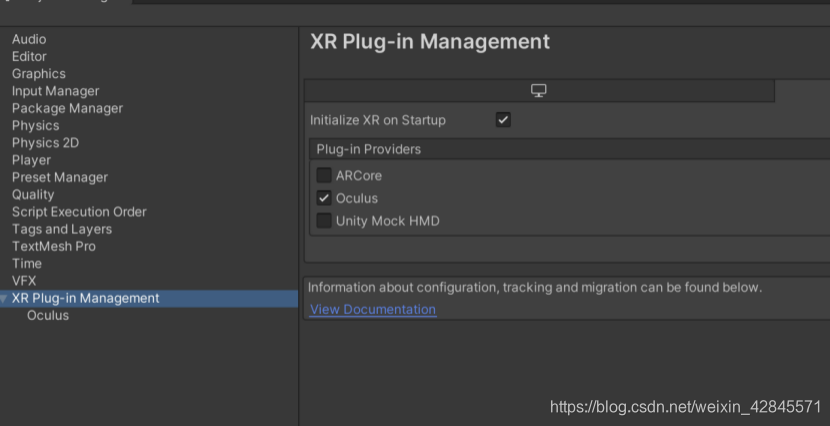Screen dimensions: 830x426
Task: Select the desktop monitor platform tab
Action: (539, 91)
